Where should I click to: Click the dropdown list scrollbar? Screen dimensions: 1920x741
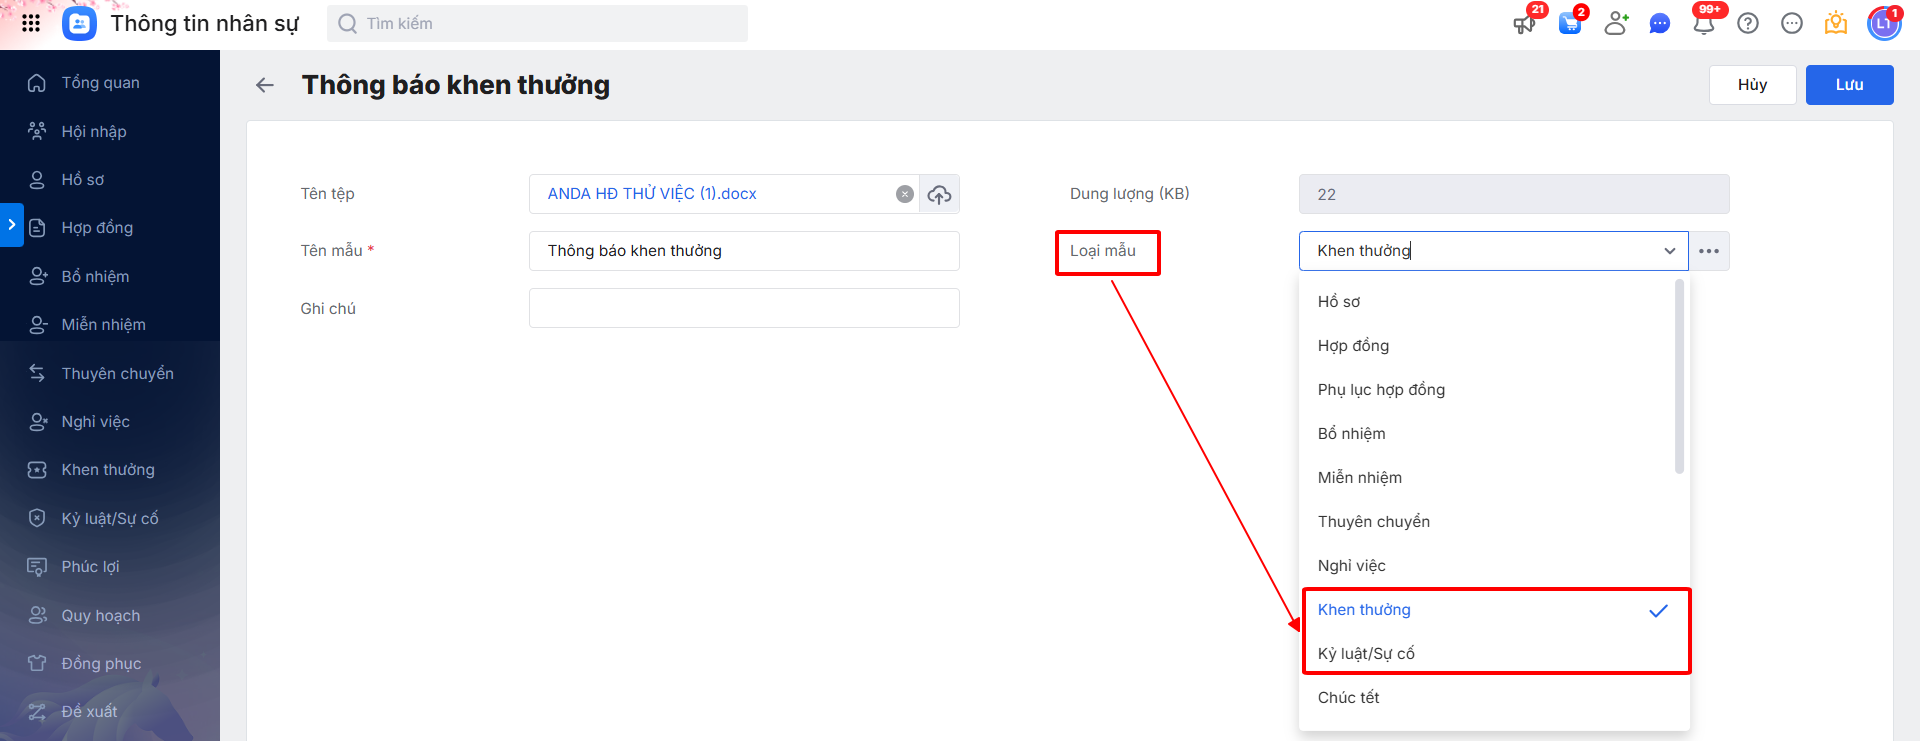coord(1679,377)
